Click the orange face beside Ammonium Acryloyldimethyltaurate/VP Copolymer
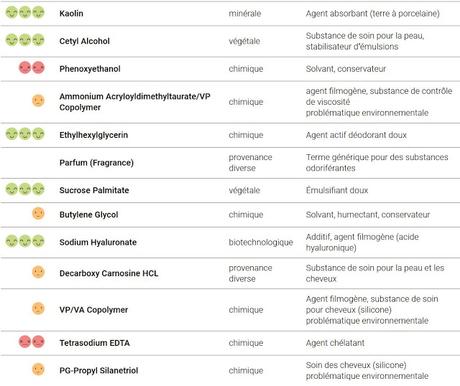460x386 pixels. click(38, 101)
